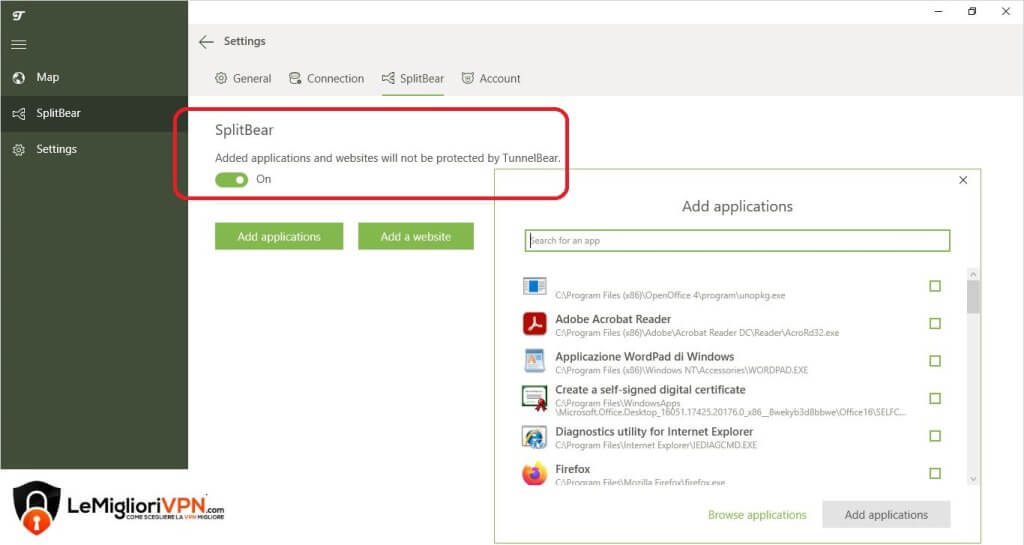1024x545 pixels.
Task: Click the Browse applications link
Action: (757, 515)
